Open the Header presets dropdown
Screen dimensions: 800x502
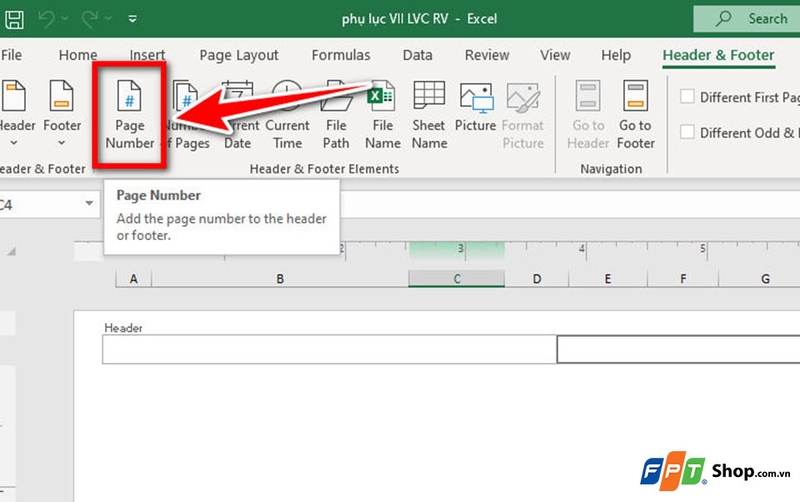(15, 115)
